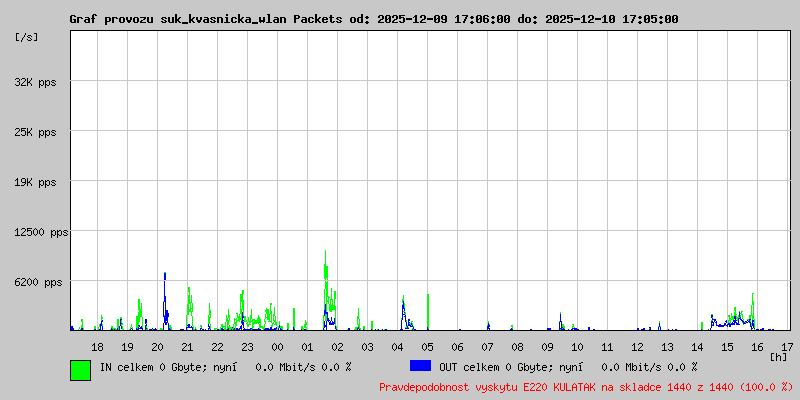
Task: Click the hour label '02' on time axis
Action: 337,347
